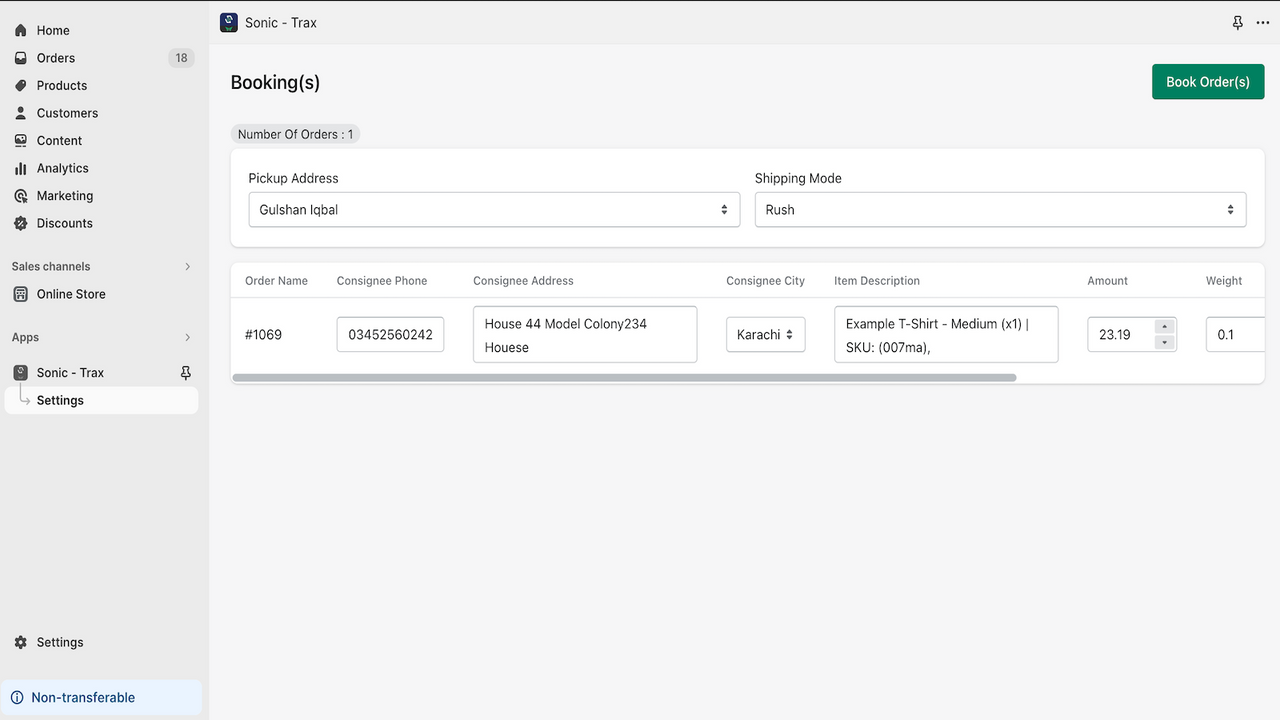Click the gear icon beside bottom Settings
This screenshot has width=1280, height=720.
tap(20, 642)
